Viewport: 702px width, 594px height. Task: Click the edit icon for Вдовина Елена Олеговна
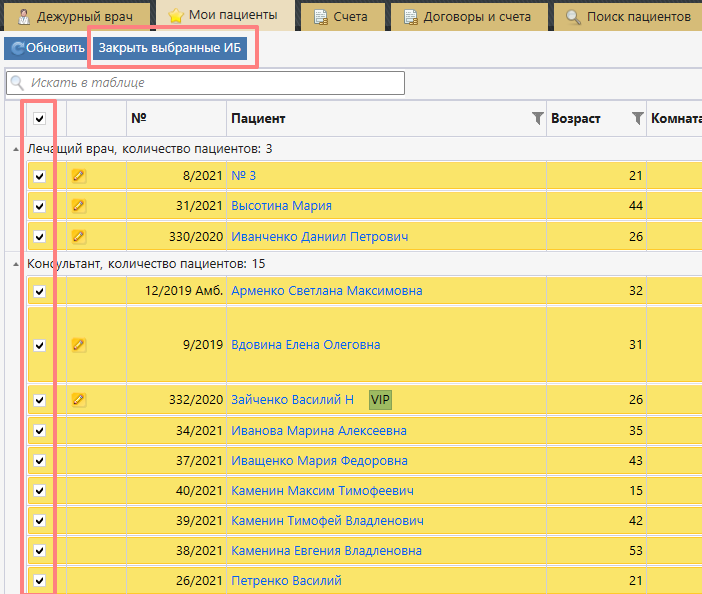point(79,345)
